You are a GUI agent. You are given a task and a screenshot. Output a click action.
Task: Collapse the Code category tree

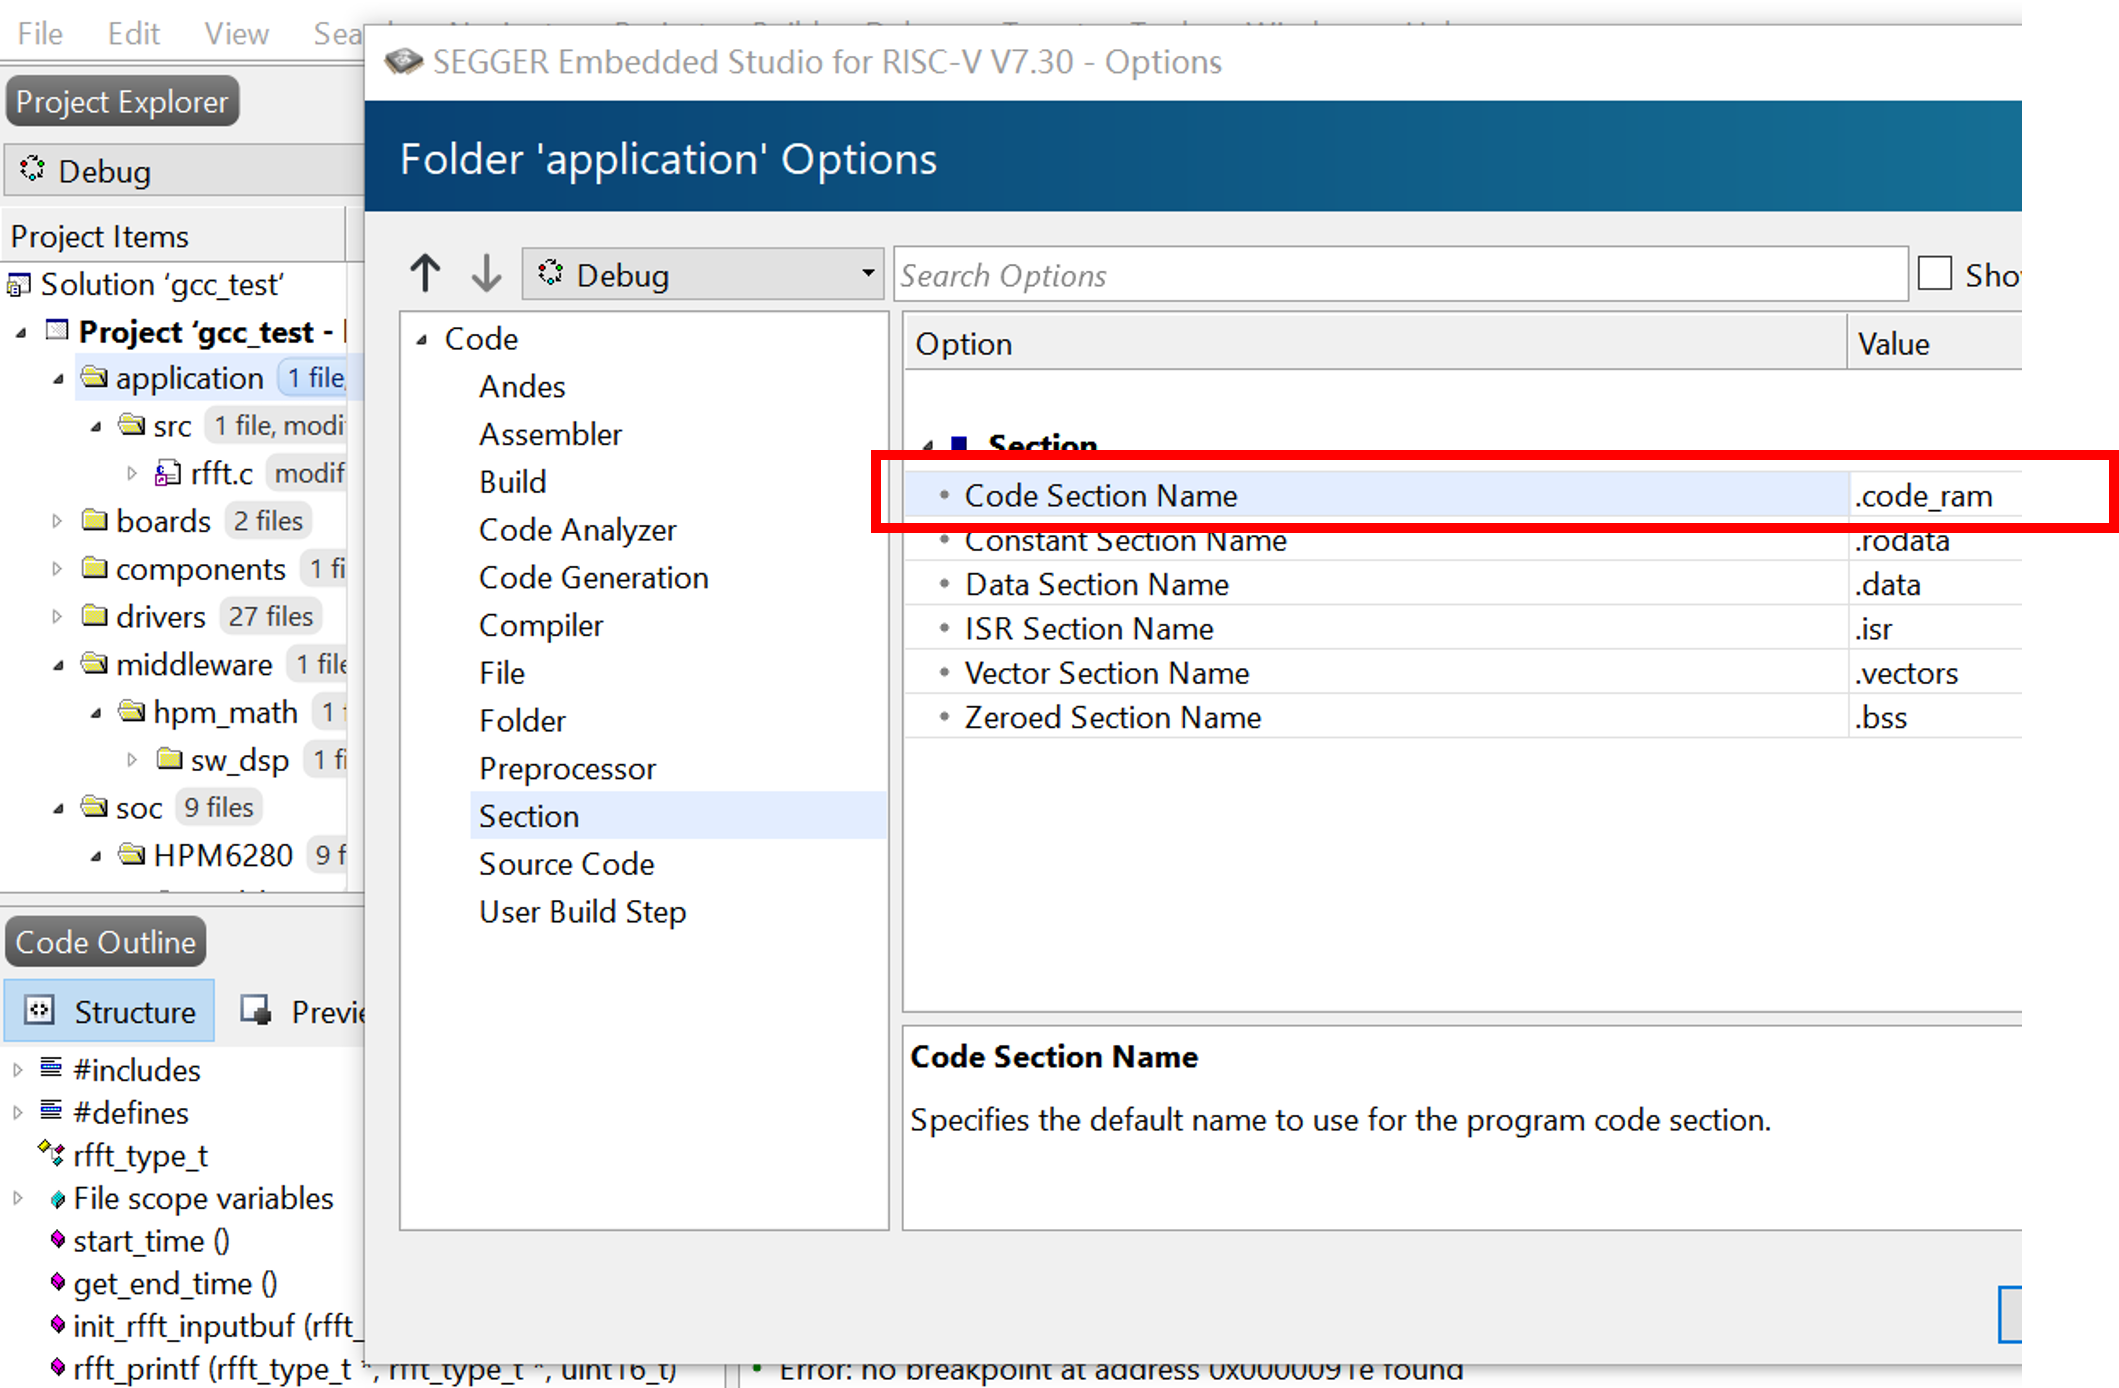tap(422, 340)
